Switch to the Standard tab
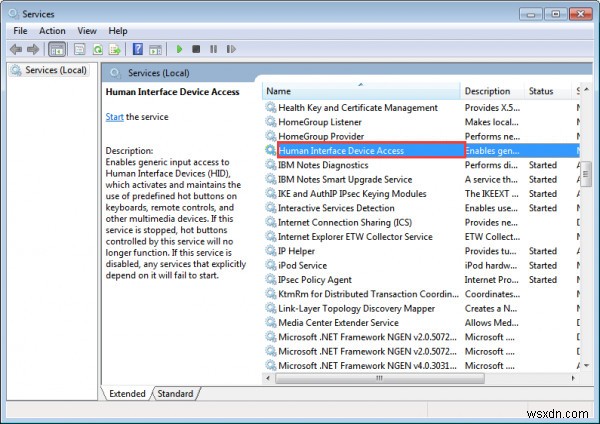This screenshot has height=424, width=600. pos(175,393)
